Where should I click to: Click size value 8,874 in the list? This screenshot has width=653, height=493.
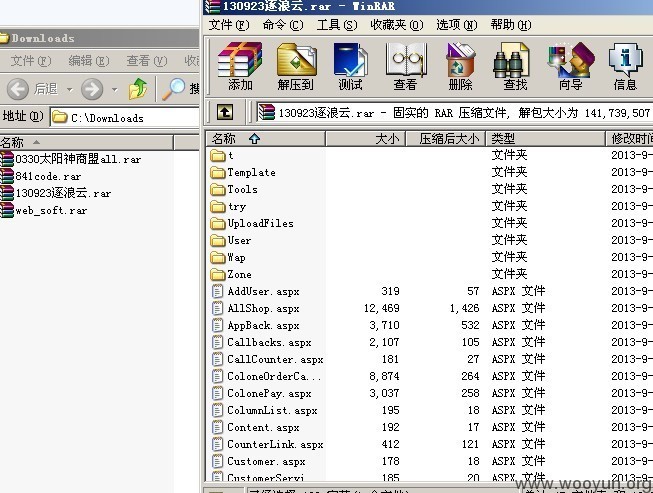coord(384,376)
